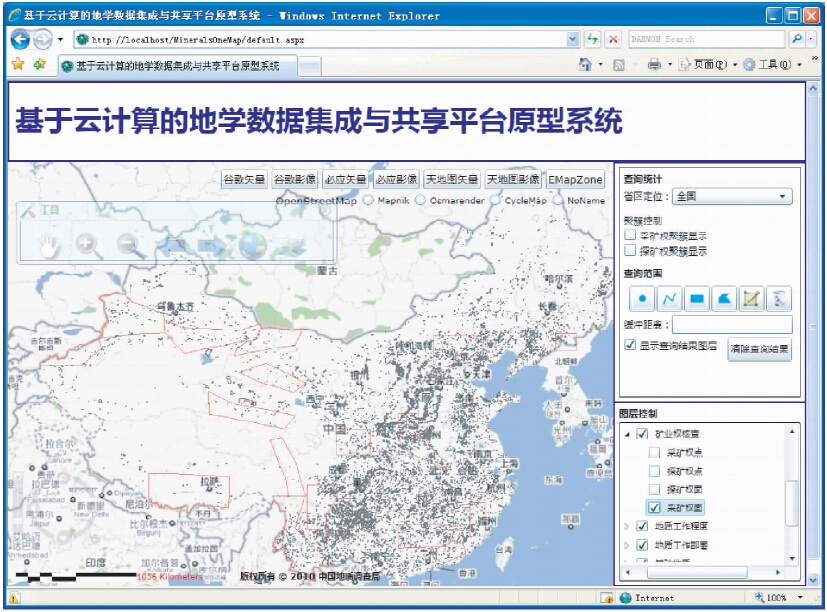Switch basemap with the EMapZone button
827x612 pixels.
(x=575, y=180)
